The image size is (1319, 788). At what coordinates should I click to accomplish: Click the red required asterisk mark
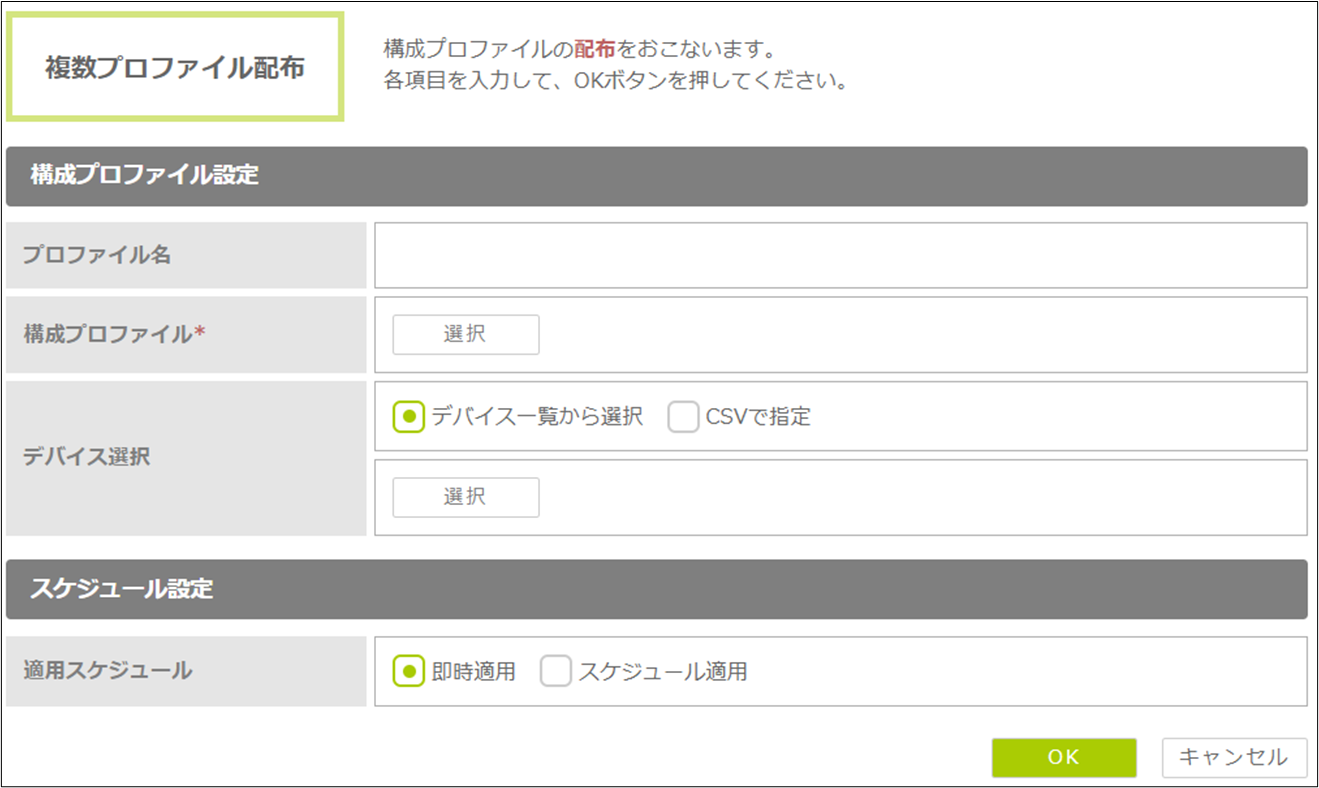(x=199, y=334)
